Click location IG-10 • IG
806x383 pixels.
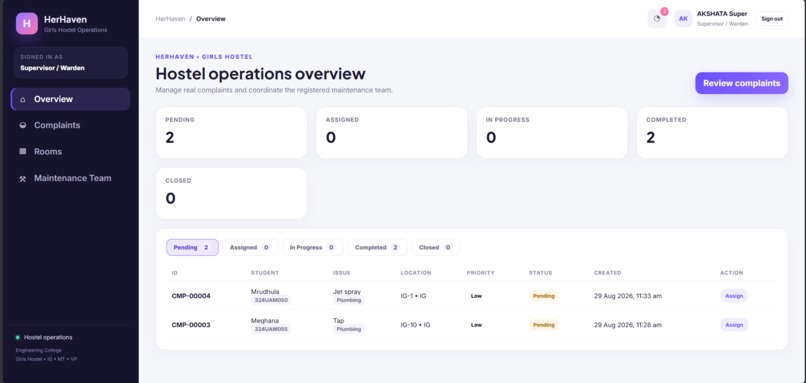[x=415, y=325]
